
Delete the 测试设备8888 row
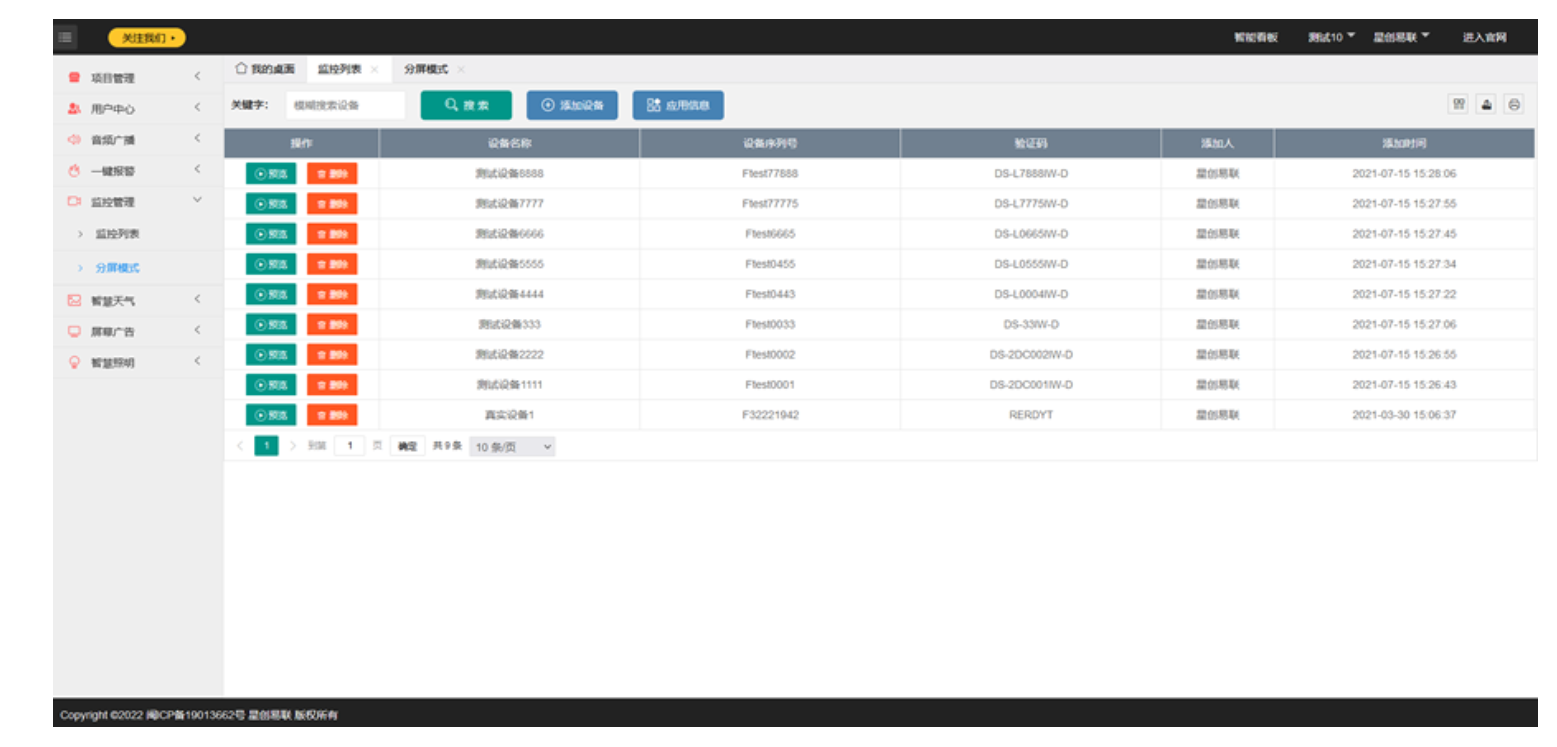coord(331,174)
